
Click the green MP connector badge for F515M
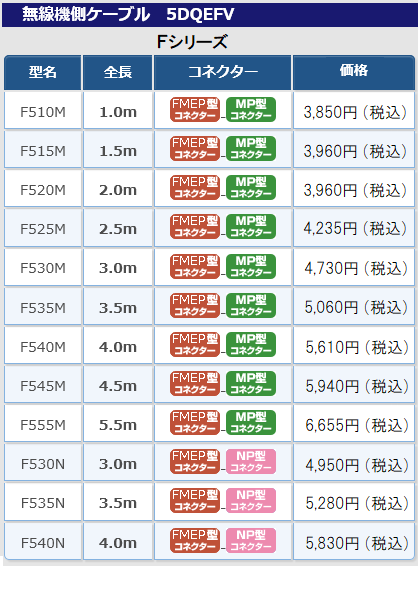click(250, 149)
